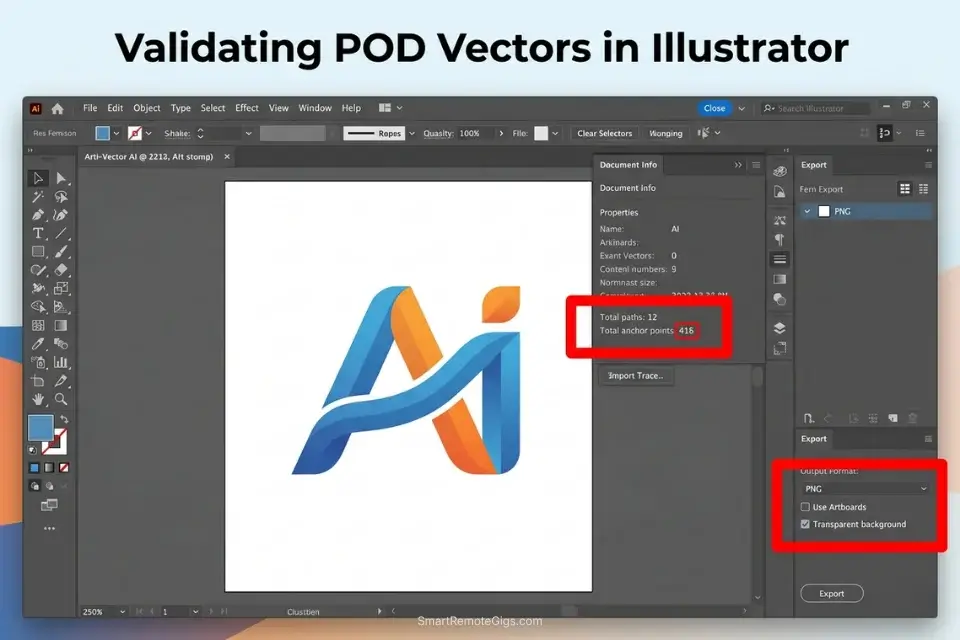Image resolution: width=960 pixels, height=640 pixels.
Task: Set color mode to solid Color
Action: tap(34, 468)
